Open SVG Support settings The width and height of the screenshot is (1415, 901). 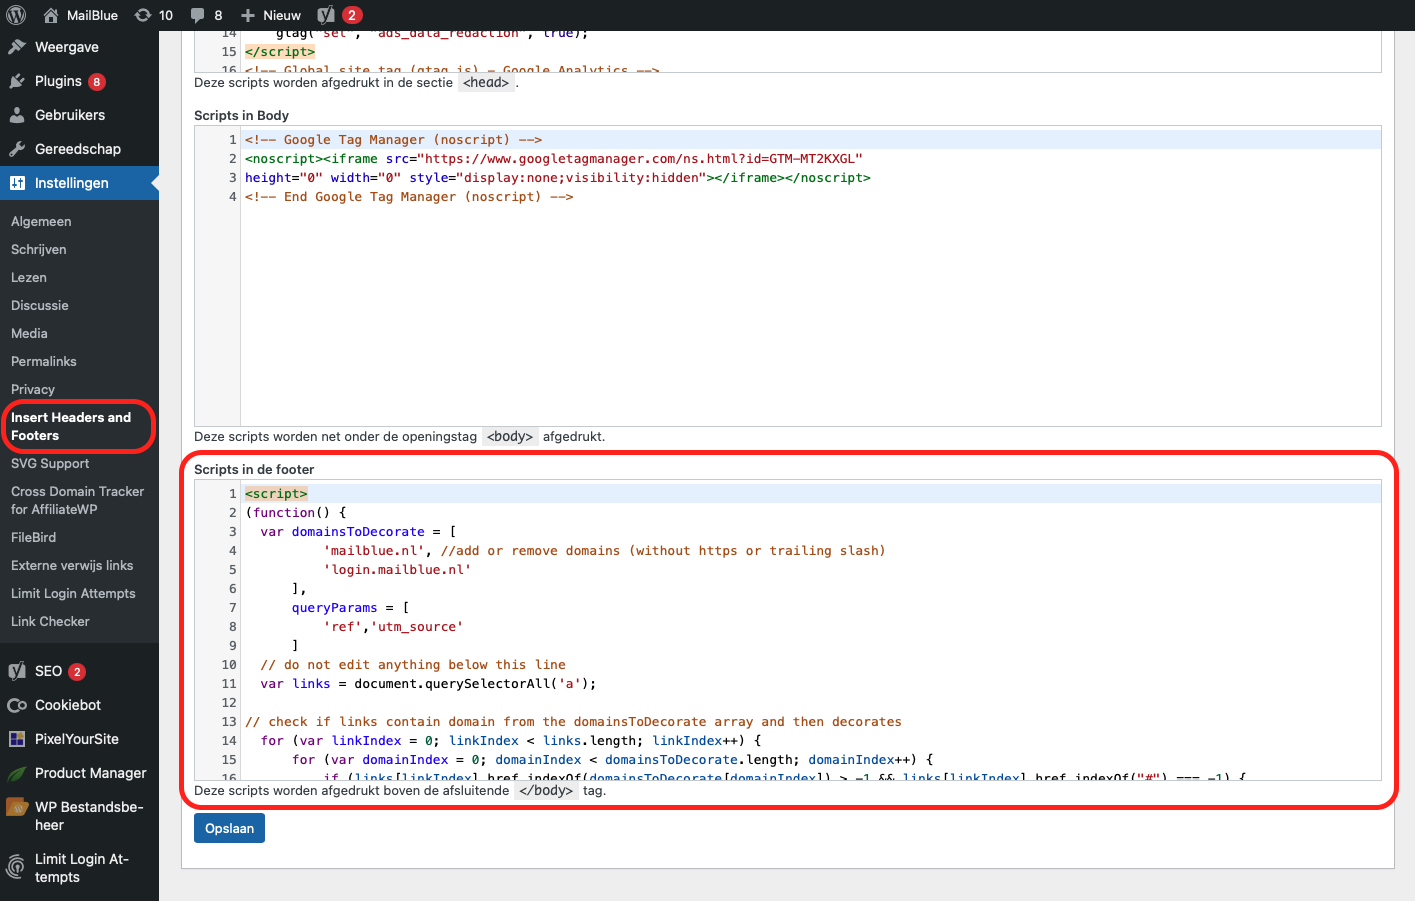(50, 463)
